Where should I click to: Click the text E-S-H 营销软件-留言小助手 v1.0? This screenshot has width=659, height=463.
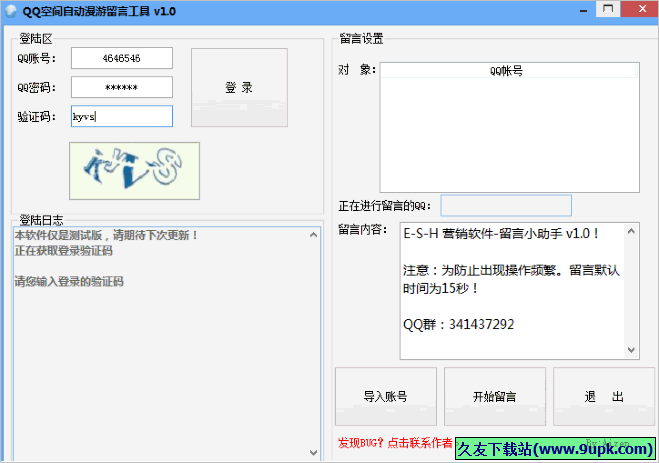point(501,234)
